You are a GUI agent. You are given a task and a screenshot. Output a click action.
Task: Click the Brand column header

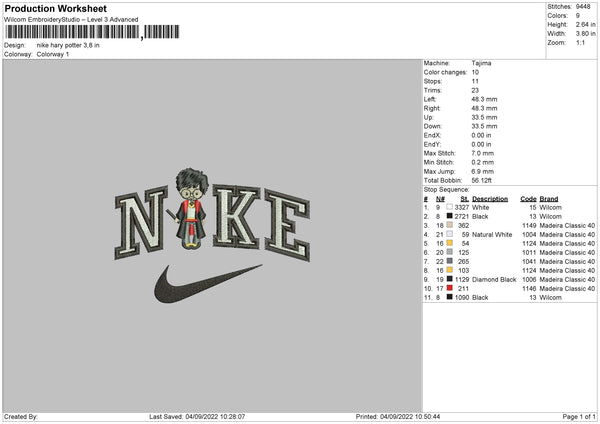(549, 199)
